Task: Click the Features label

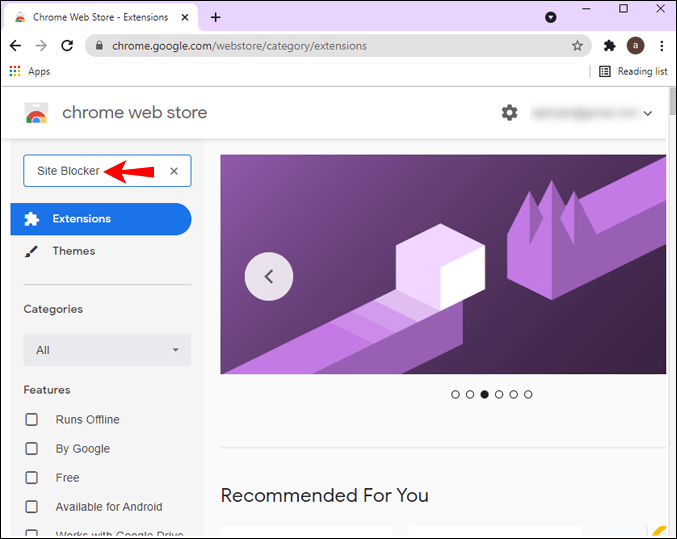Action: tap(47, 390)
